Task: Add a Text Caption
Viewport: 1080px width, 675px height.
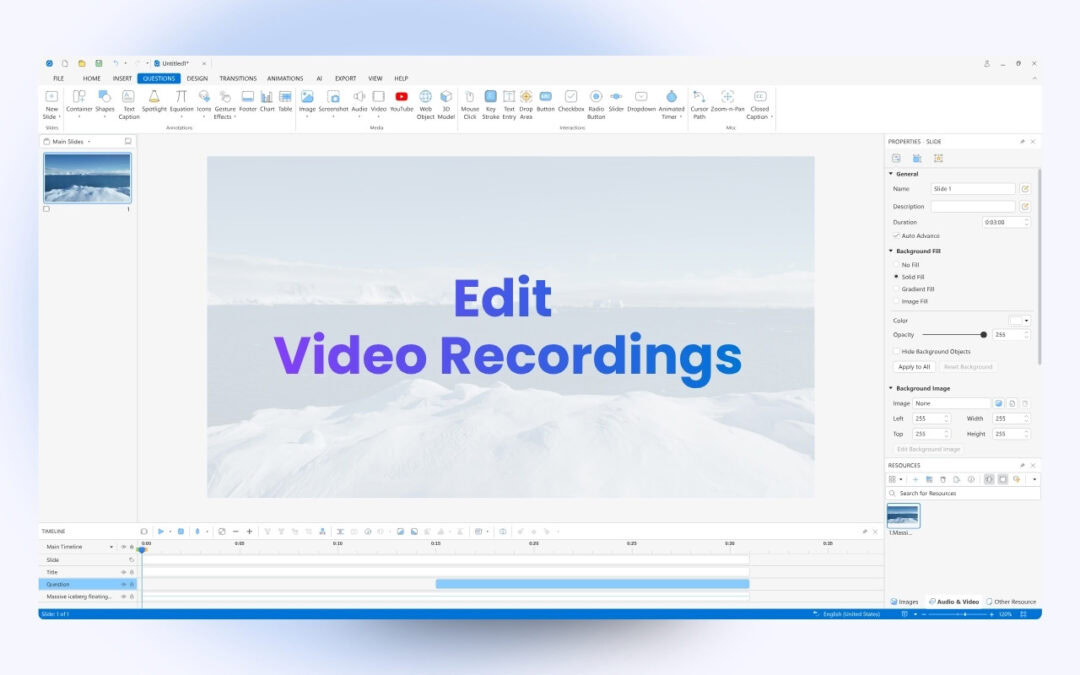Action: pos(129,105)
